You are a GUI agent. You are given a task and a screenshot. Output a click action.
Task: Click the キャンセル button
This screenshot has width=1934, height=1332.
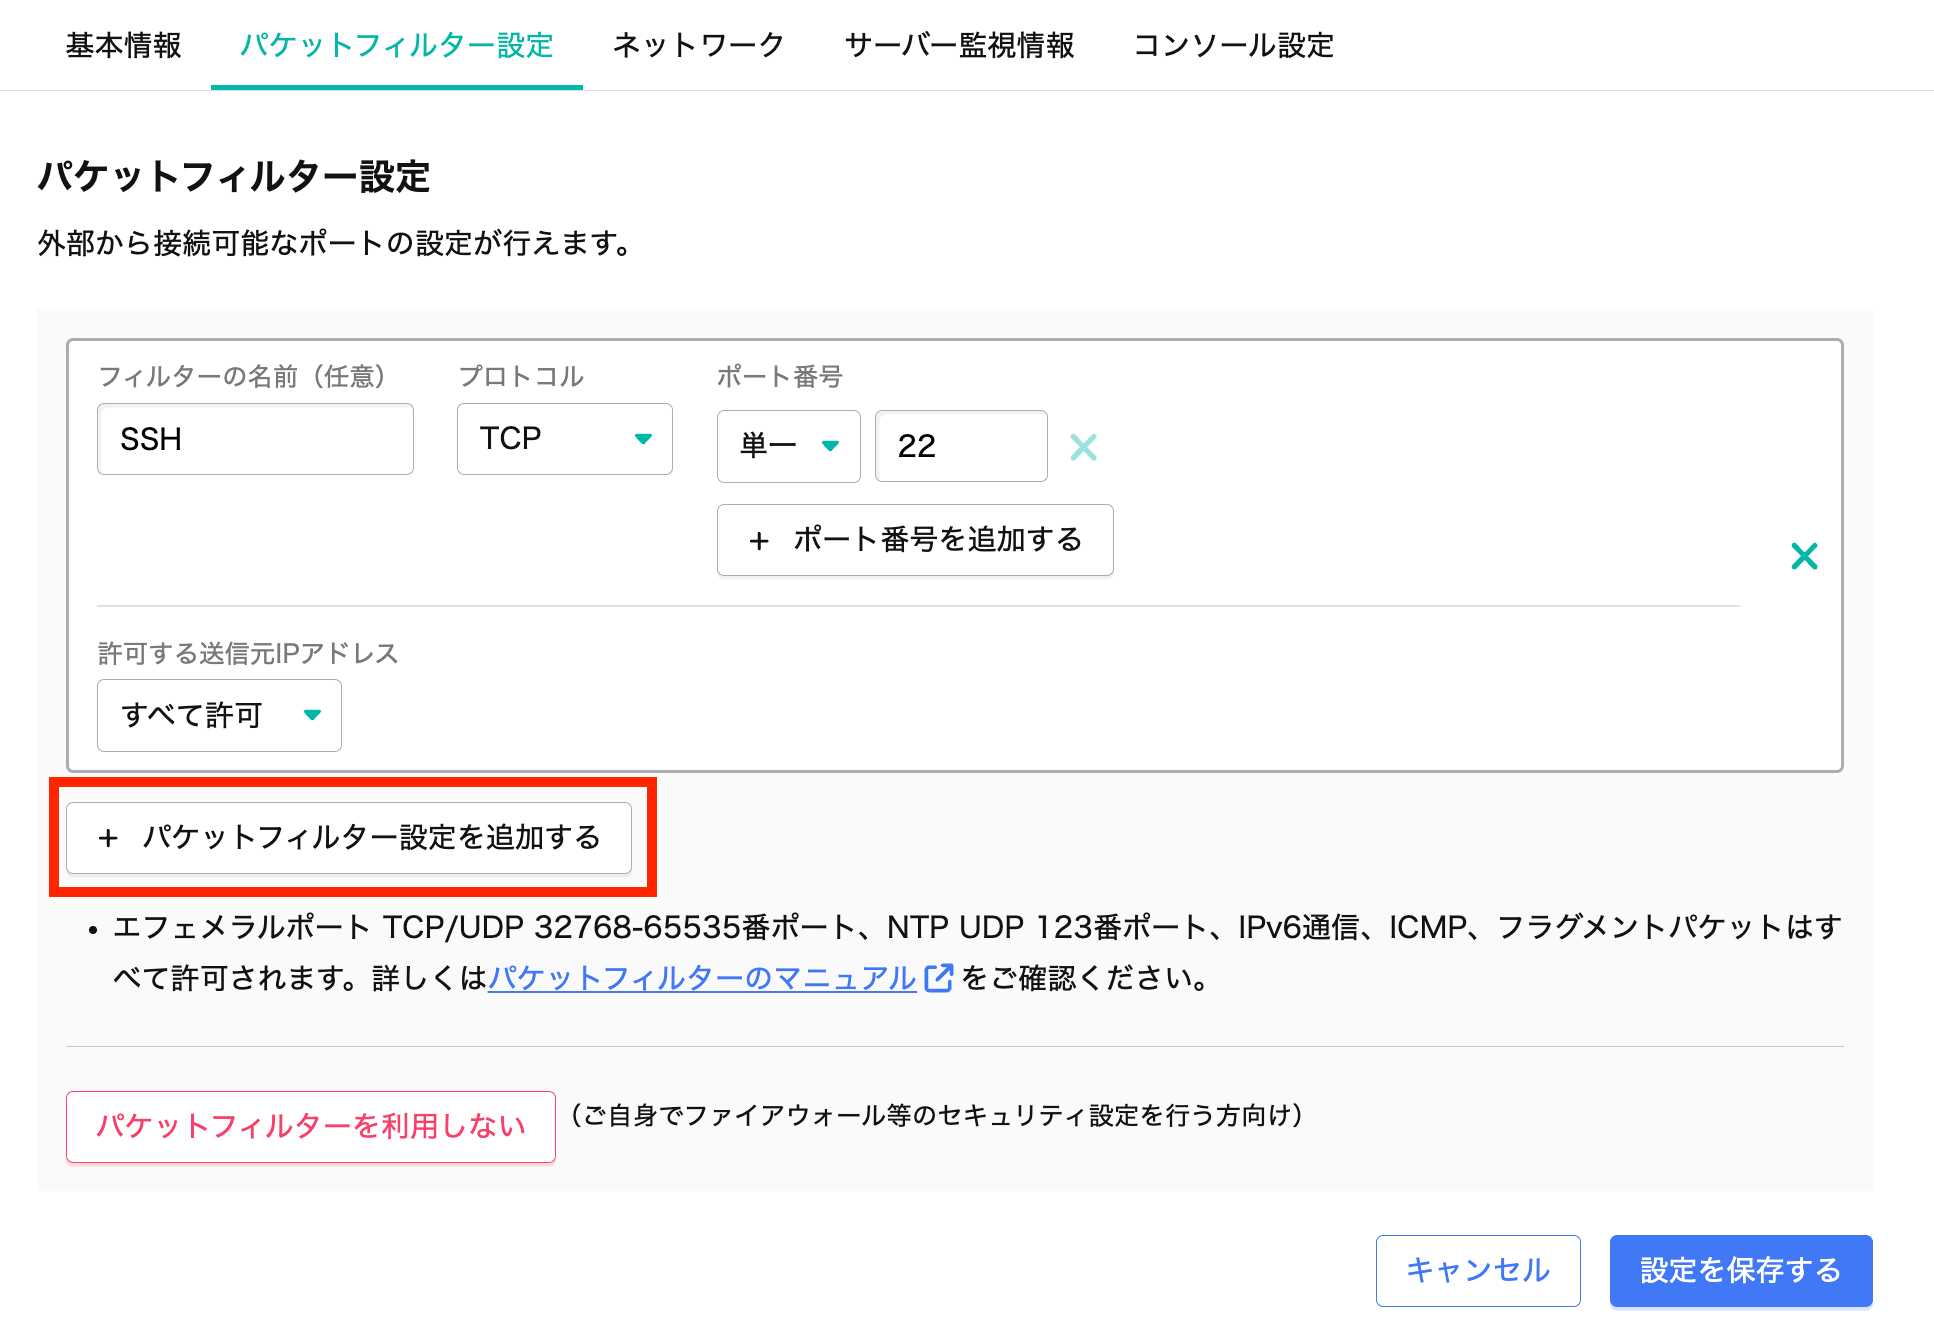tap(1477, 1270)
